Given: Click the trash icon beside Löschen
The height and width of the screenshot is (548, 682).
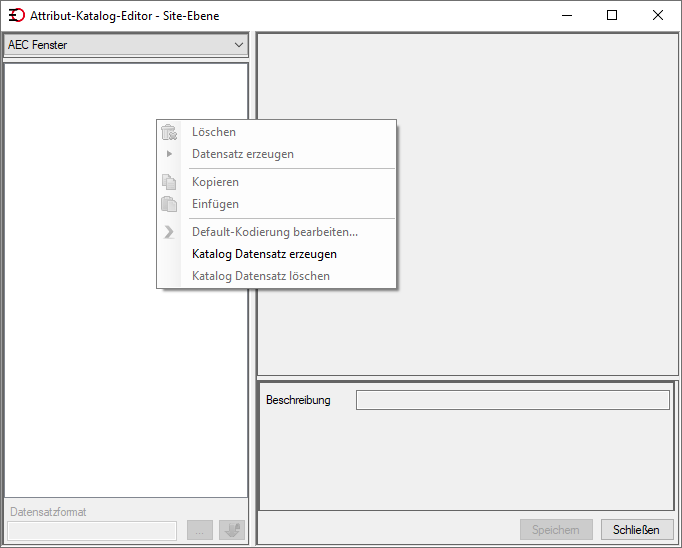Looking at the screenshot, I should [x=169, y=132].
